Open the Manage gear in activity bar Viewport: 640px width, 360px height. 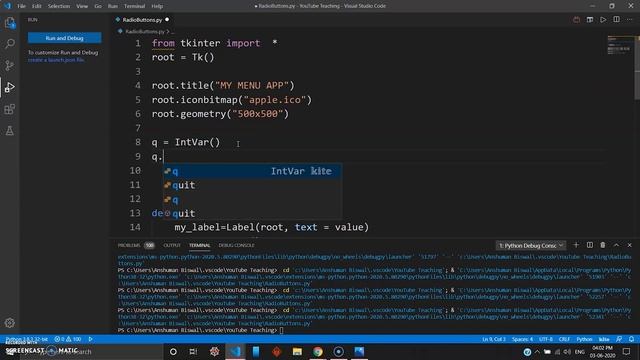pyautogui.click(x=10, y=323)
